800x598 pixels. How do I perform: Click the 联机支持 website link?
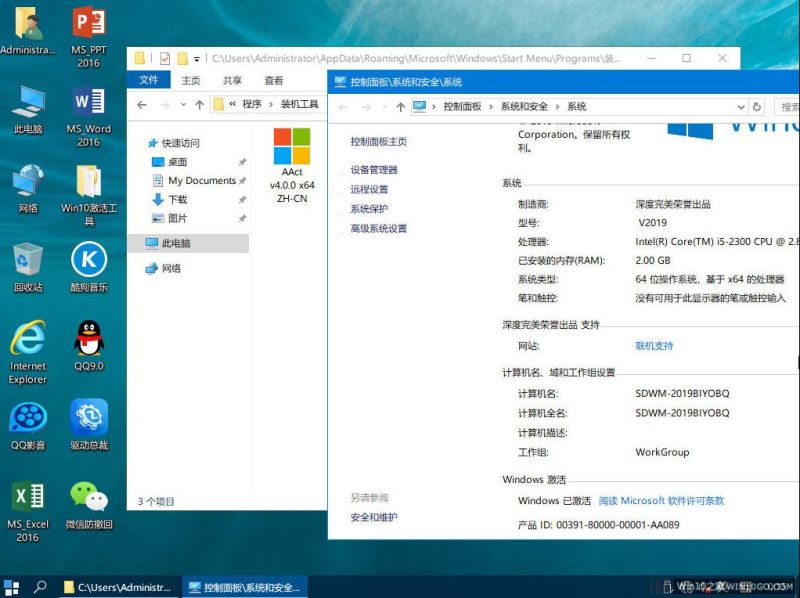[x=654, y=346]
